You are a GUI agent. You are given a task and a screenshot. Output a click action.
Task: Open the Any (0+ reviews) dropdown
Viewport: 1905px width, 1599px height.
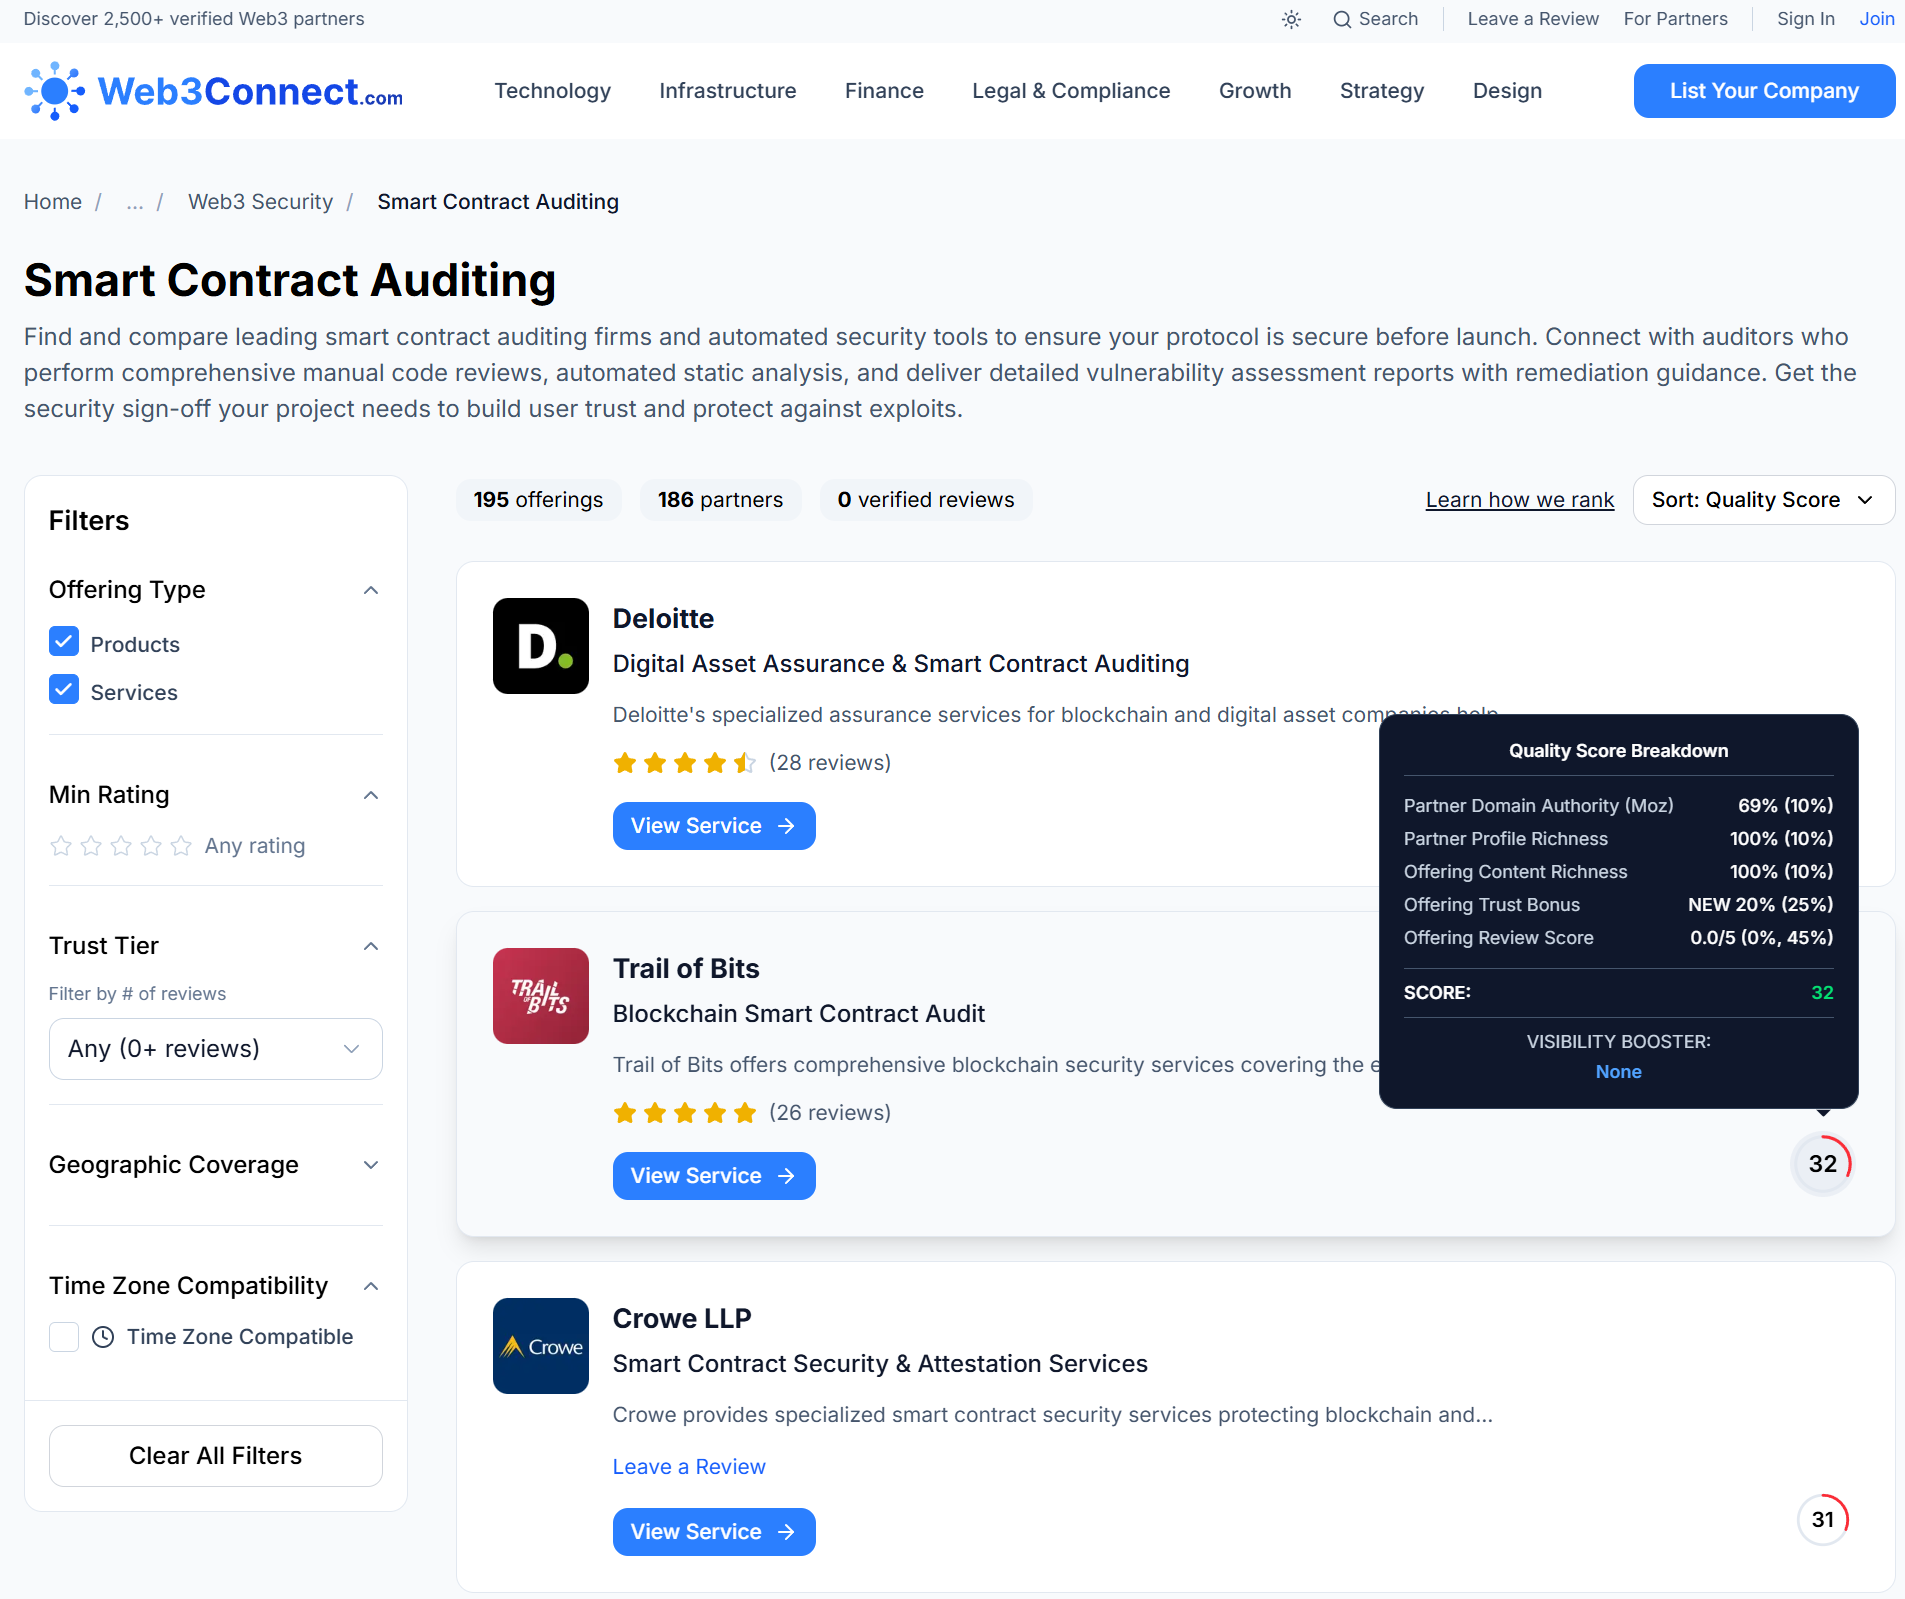click(x=214, y=1048)
